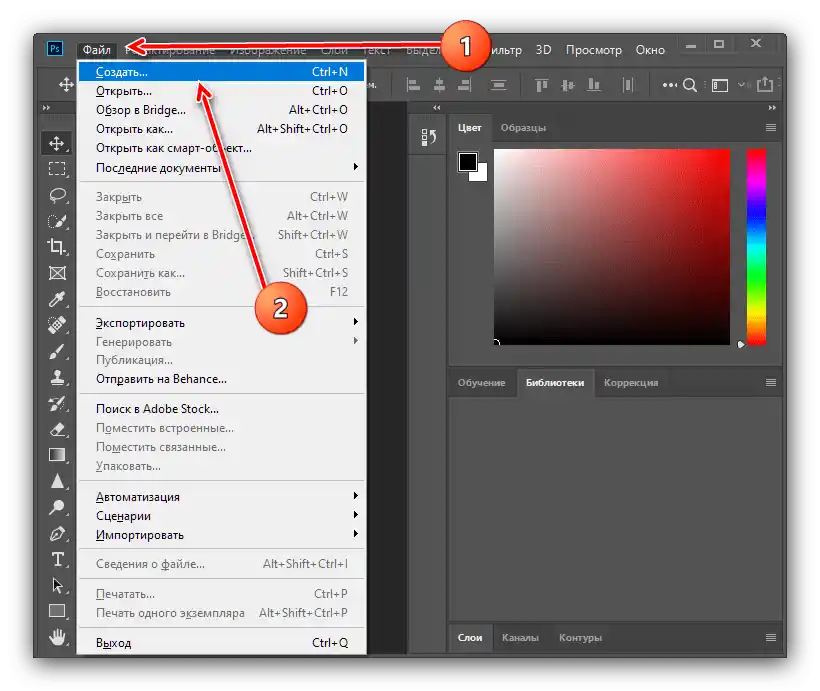Screen dimensions: 820x691
Task: Collapse the right panels double-arrow
Action: pos(772,107)
